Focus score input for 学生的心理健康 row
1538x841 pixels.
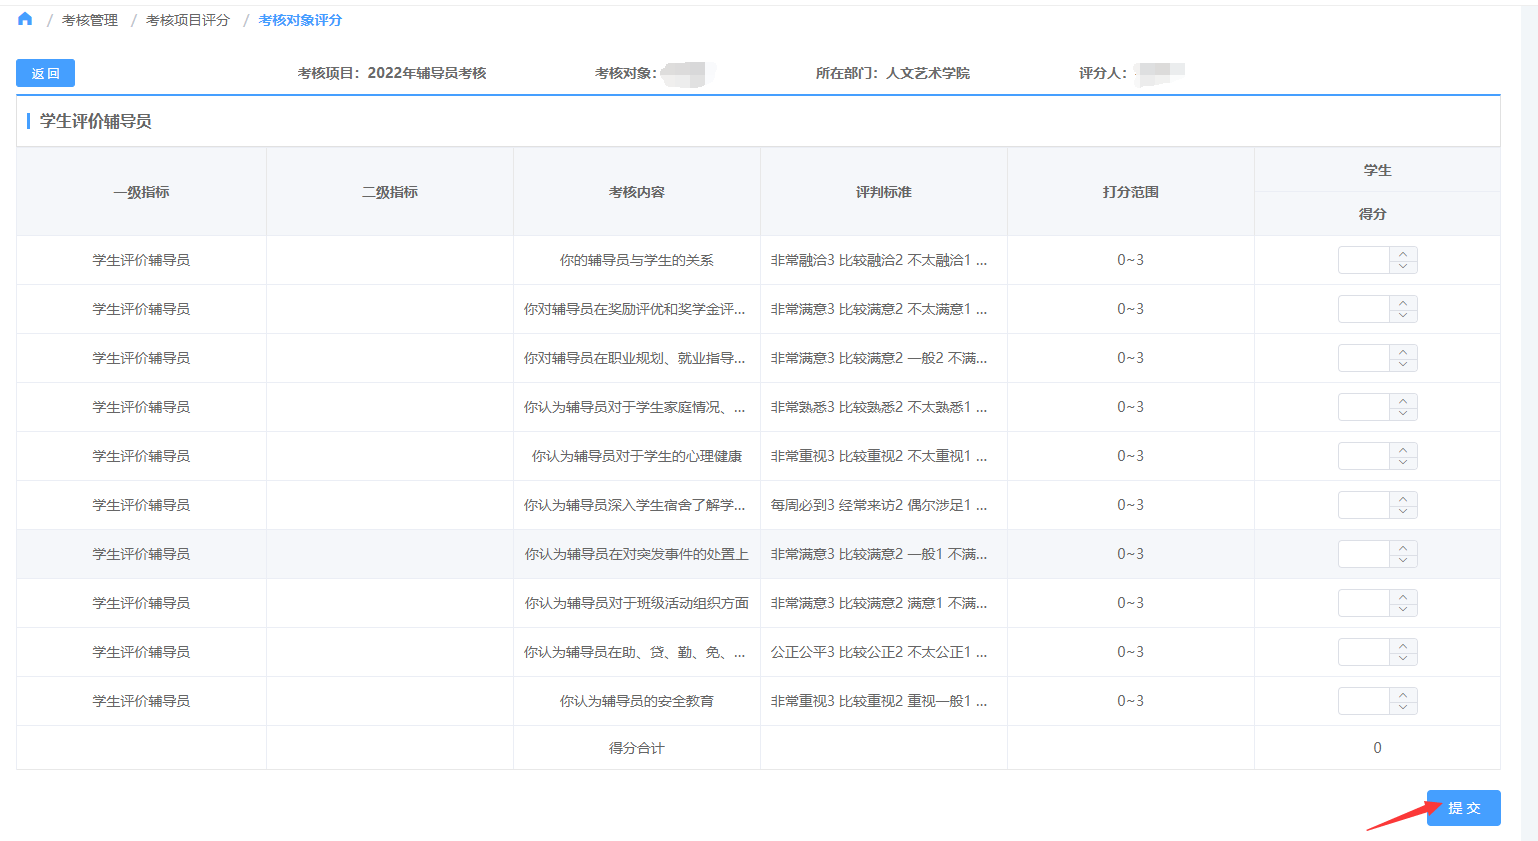coord(1364,456)
